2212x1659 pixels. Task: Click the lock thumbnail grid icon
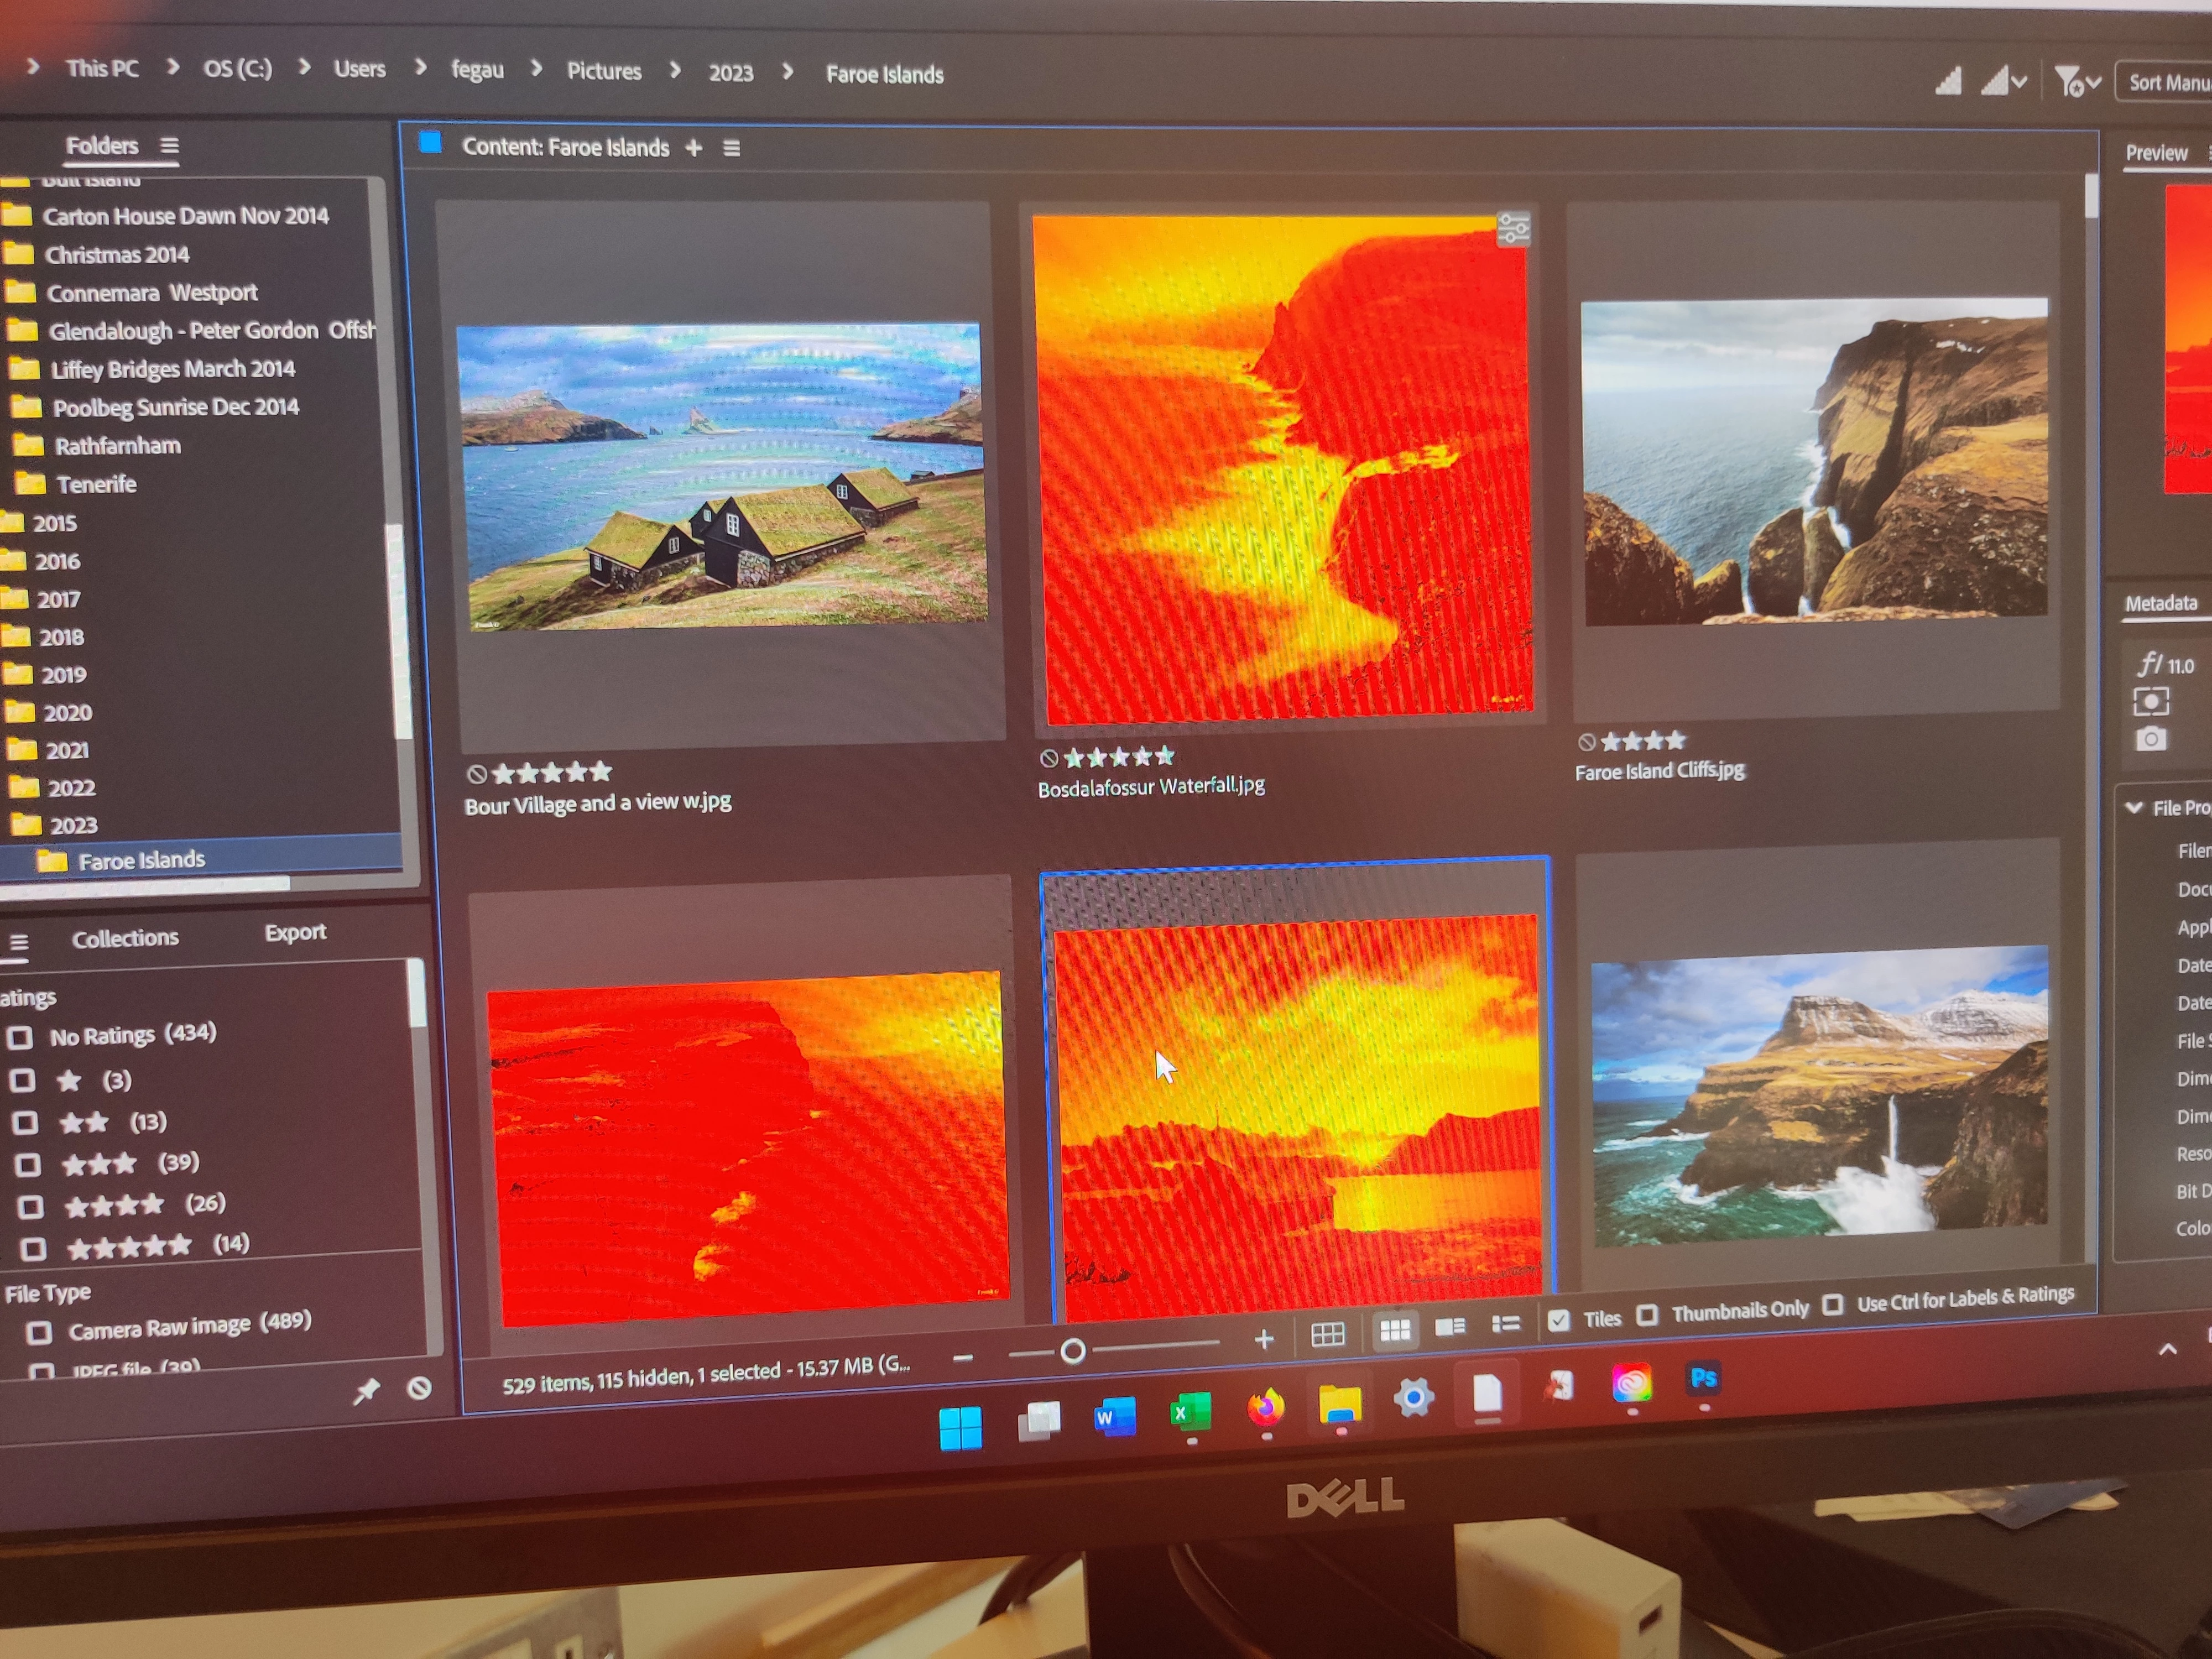[x=1327, y=1334]
